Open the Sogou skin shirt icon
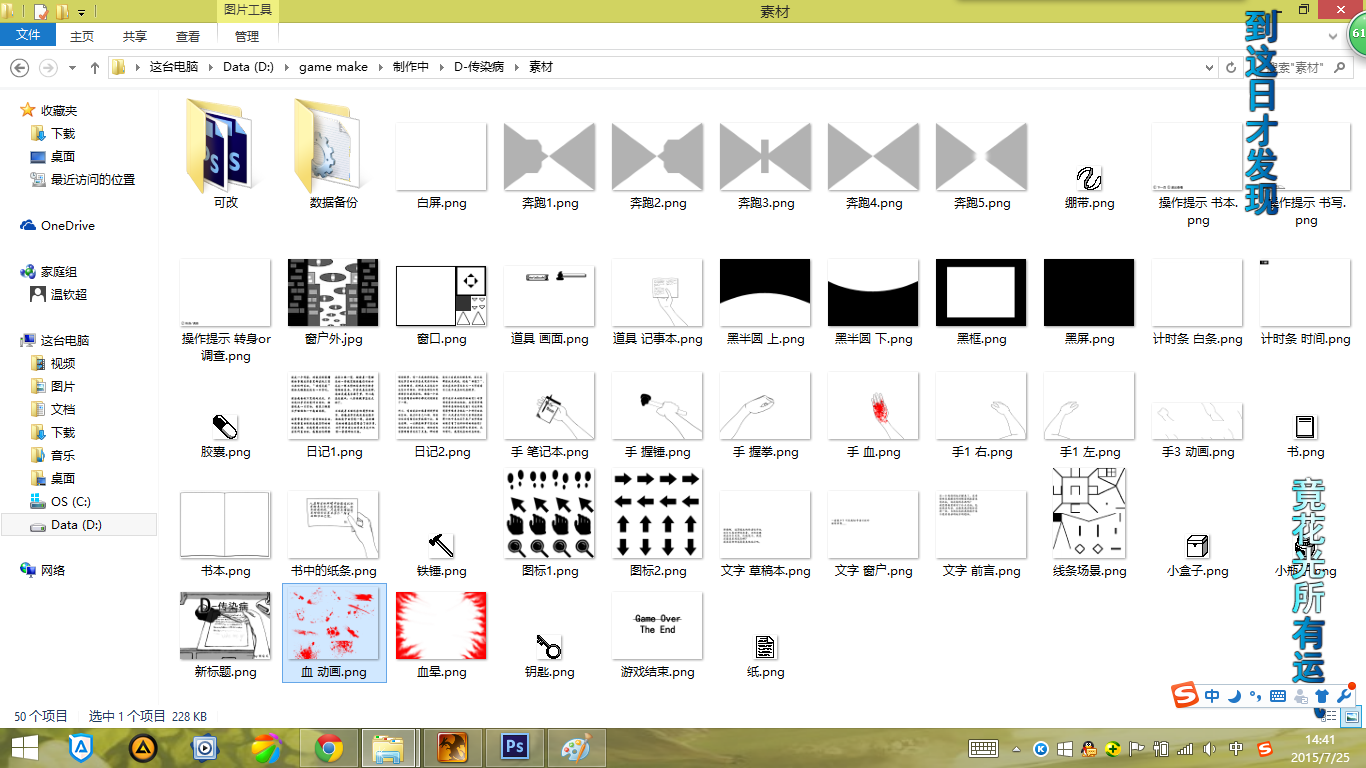The image size is (1366, 768). [x=1322, y=696]
